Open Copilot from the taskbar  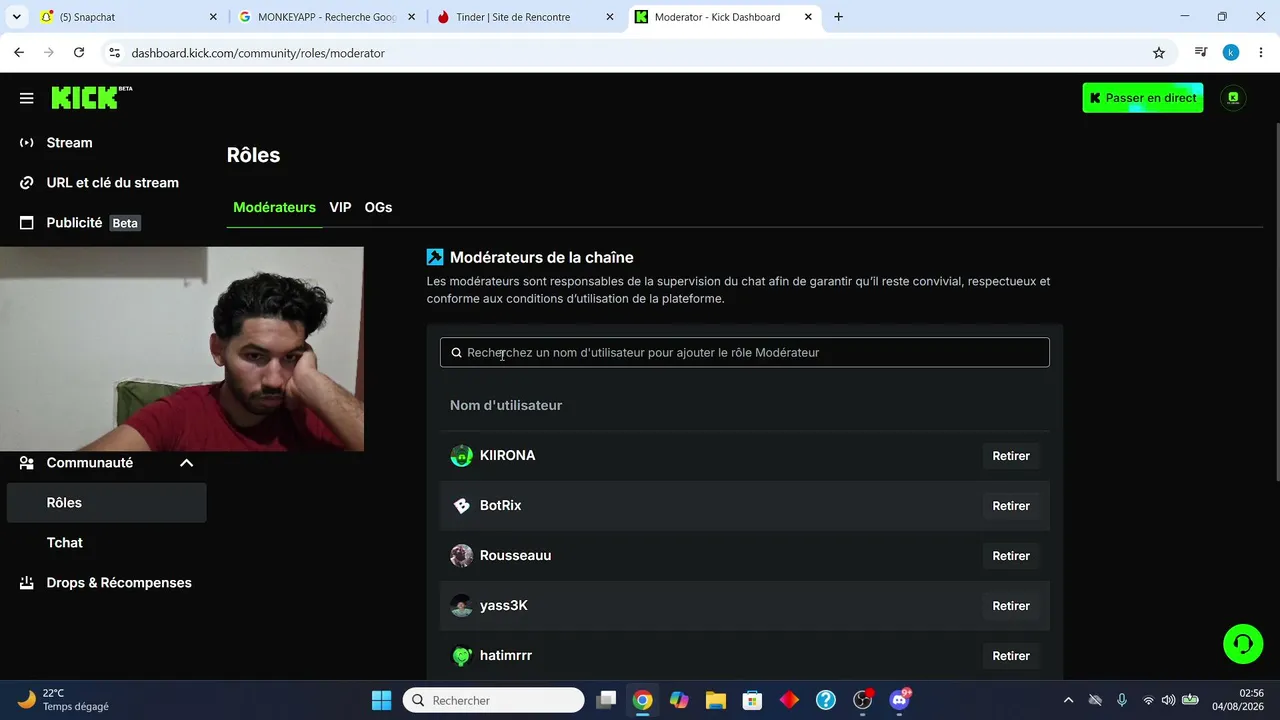[679, 700]
